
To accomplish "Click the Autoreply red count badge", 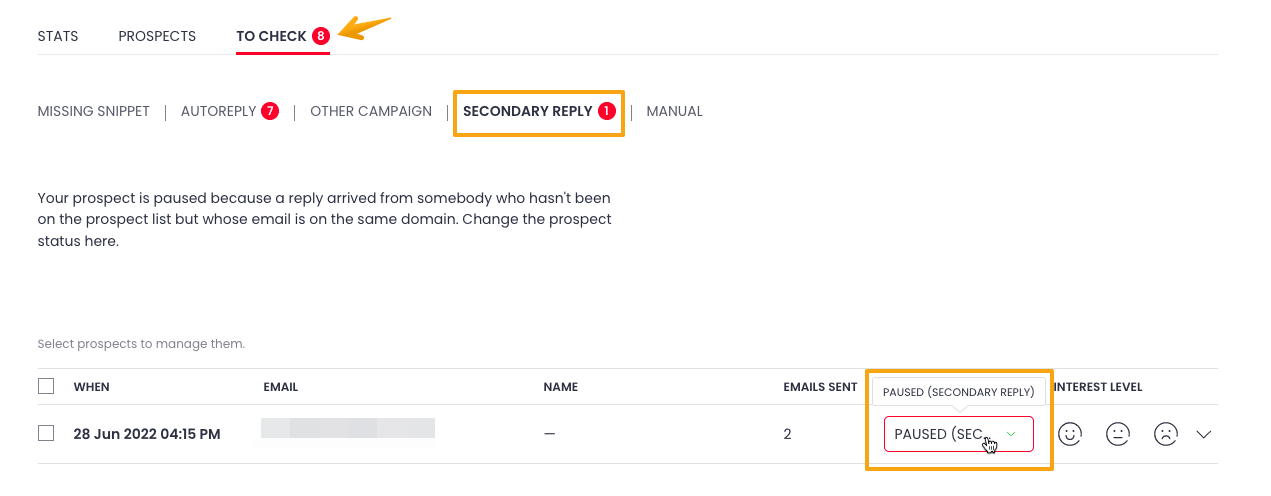I will pyautogui.click(x=269, y=111).
